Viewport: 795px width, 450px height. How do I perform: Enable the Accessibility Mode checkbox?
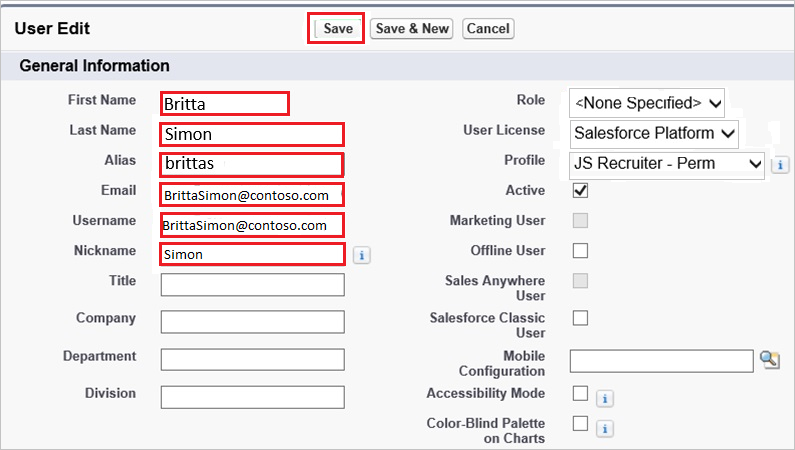tap(580, 393)
